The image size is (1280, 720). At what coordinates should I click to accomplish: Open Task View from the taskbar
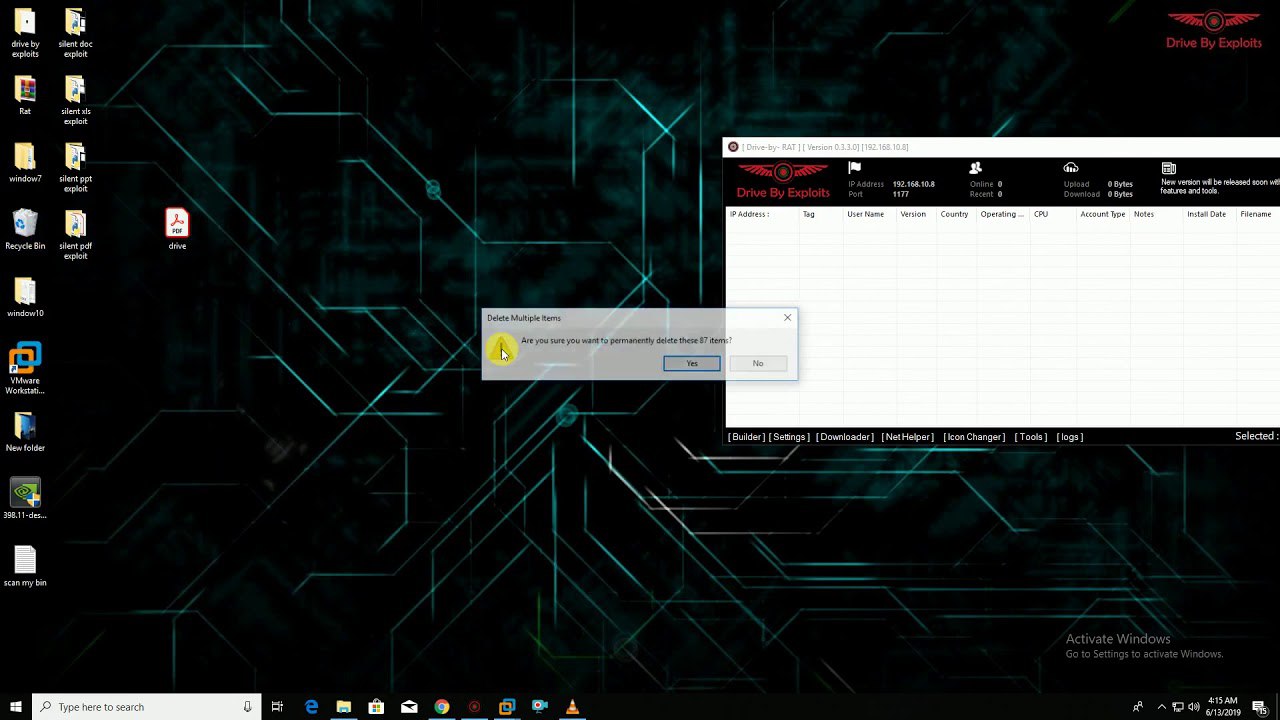[x=278, y=707]
